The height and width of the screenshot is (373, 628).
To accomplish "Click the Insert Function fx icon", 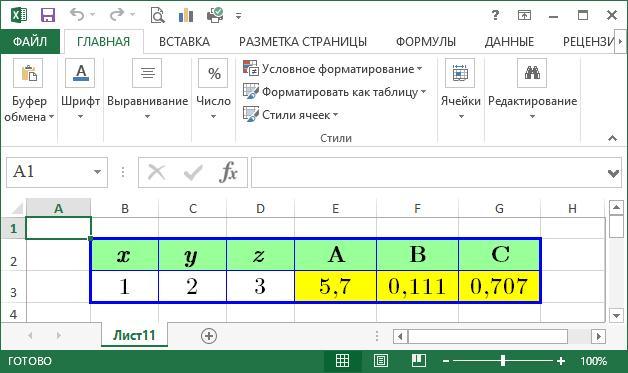I will coord(228,172).
